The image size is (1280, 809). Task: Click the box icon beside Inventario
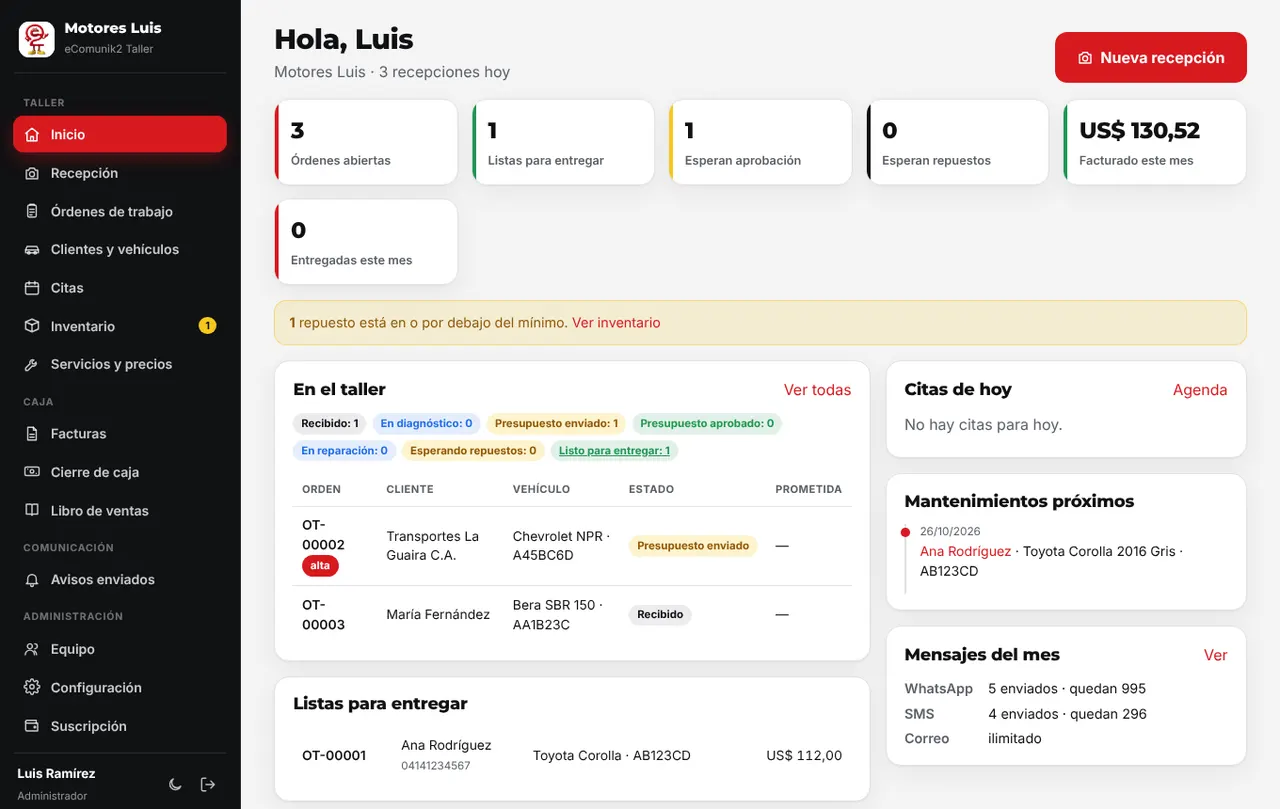pos(32,326)
